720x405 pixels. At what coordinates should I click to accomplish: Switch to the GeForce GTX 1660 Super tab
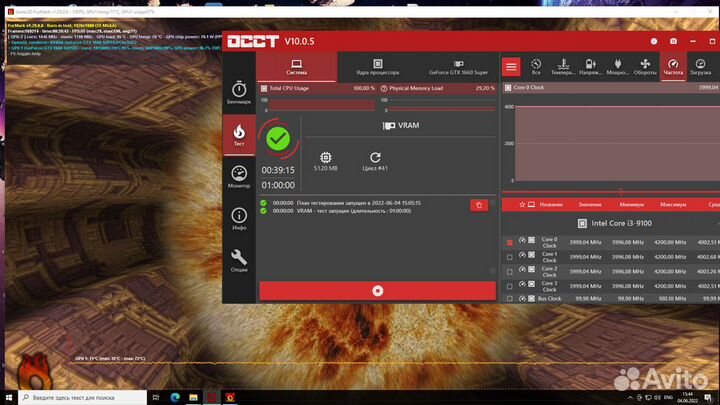(458, 67)
